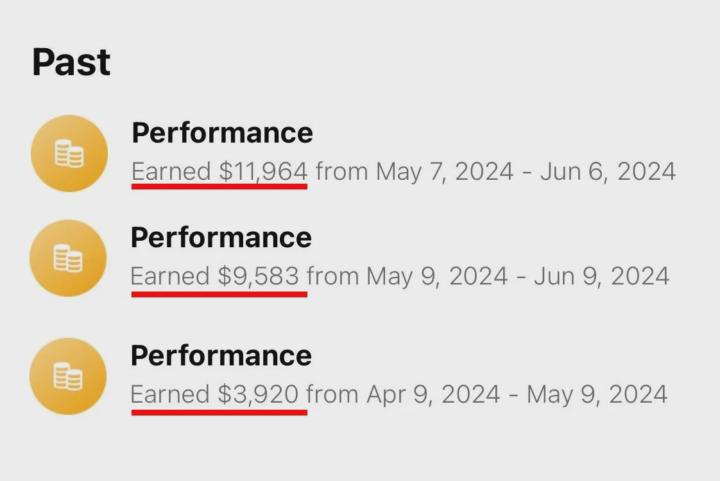Click the "Earned $11,964" amount text
The height and width of the screenshot is (481, 720).
(x=219, y=171)
